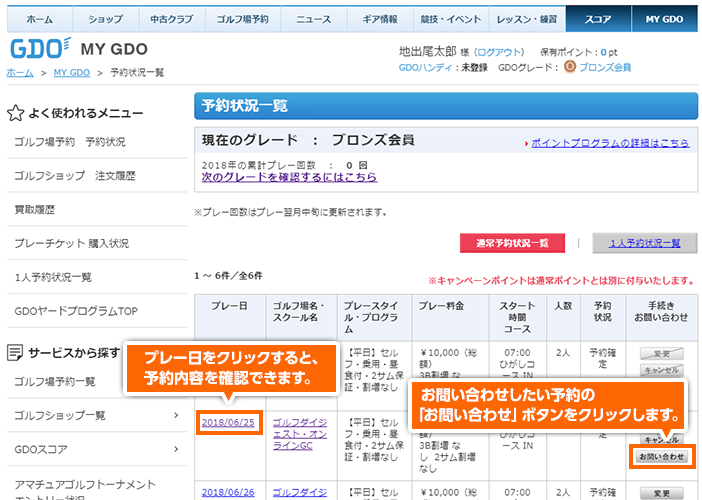Click the プレー料金 column header
702x500 pixels.
[450, 317]
